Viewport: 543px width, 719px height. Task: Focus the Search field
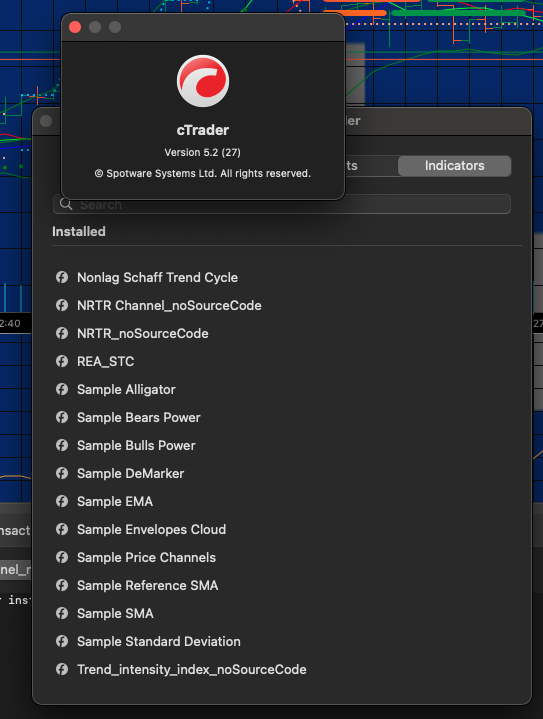(282, 204)
